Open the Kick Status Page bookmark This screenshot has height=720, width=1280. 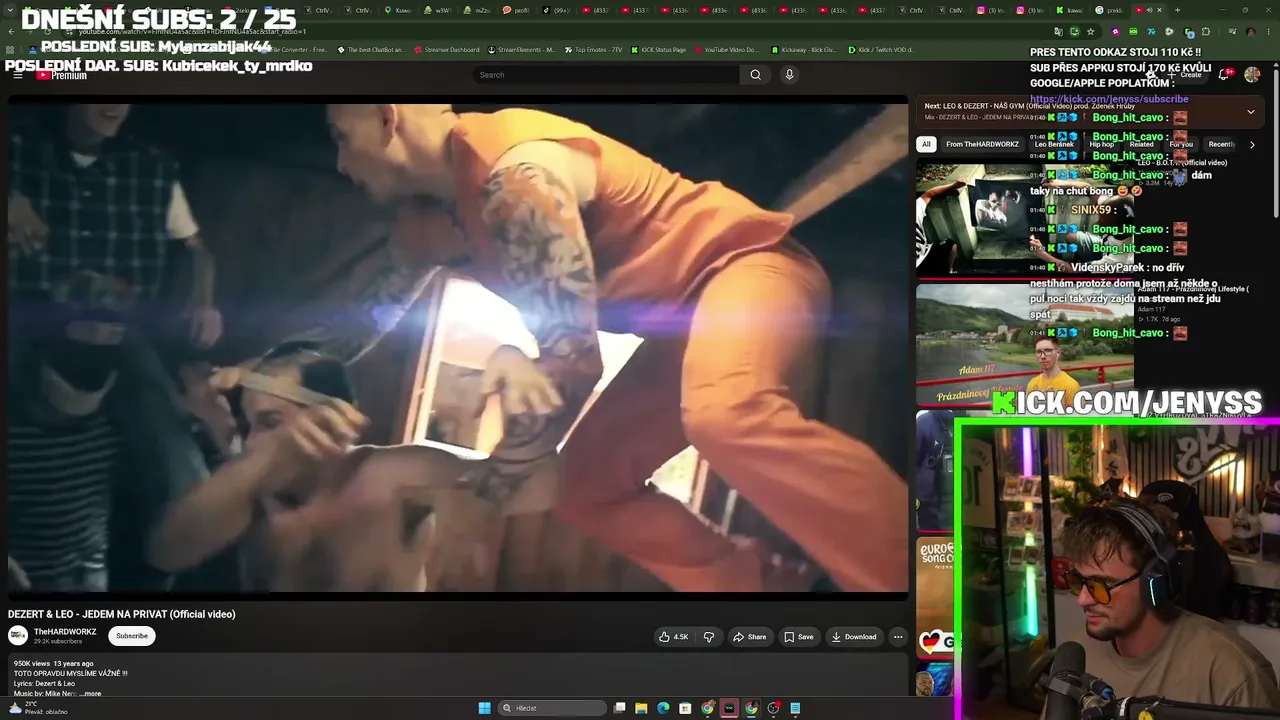660,50
